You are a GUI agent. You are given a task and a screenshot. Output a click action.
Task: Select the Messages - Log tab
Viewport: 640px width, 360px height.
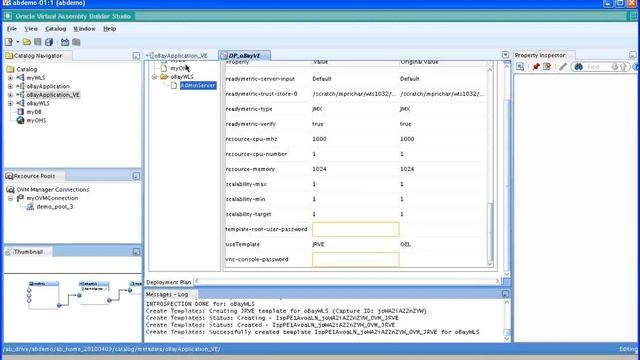point(167,294)
